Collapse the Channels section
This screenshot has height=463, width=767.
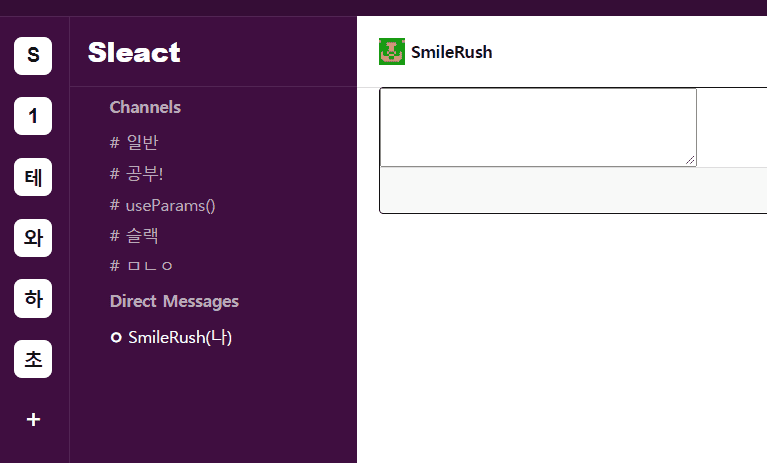(145, 107)
